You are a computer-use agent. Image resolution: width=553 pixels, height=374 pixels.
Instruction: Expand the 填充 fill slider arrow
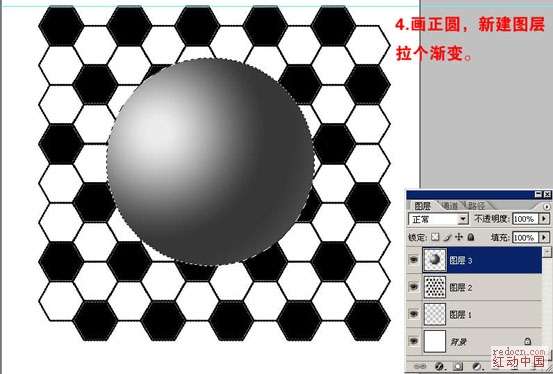click(544, 237)
